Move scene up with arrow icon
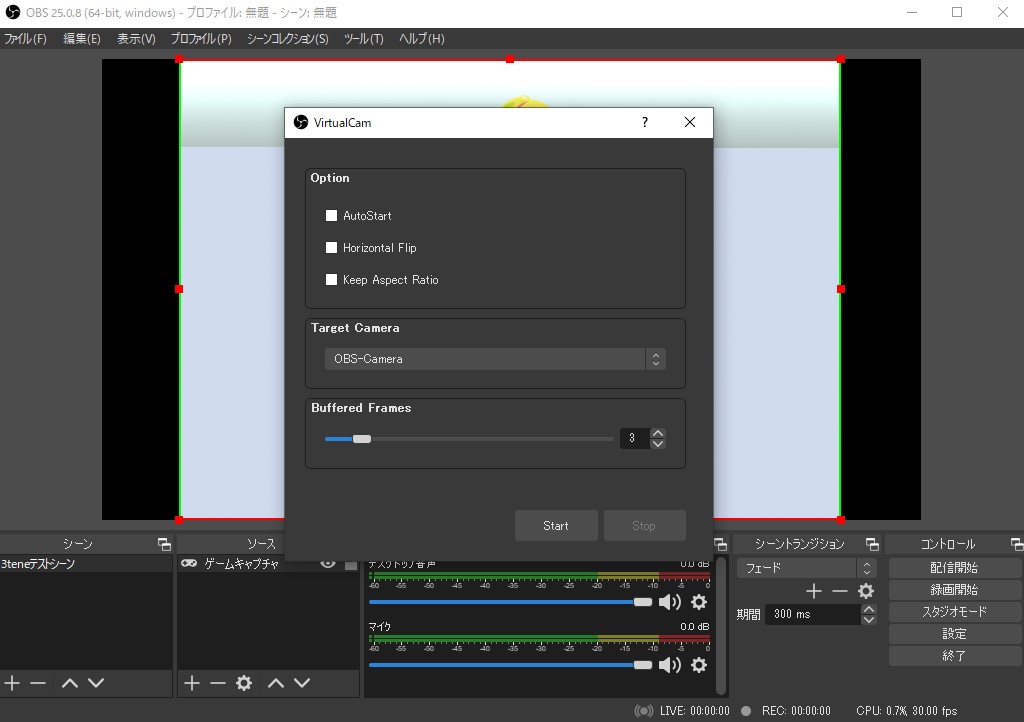Screen dimensions: 1024x722 (x=70, y=683)
